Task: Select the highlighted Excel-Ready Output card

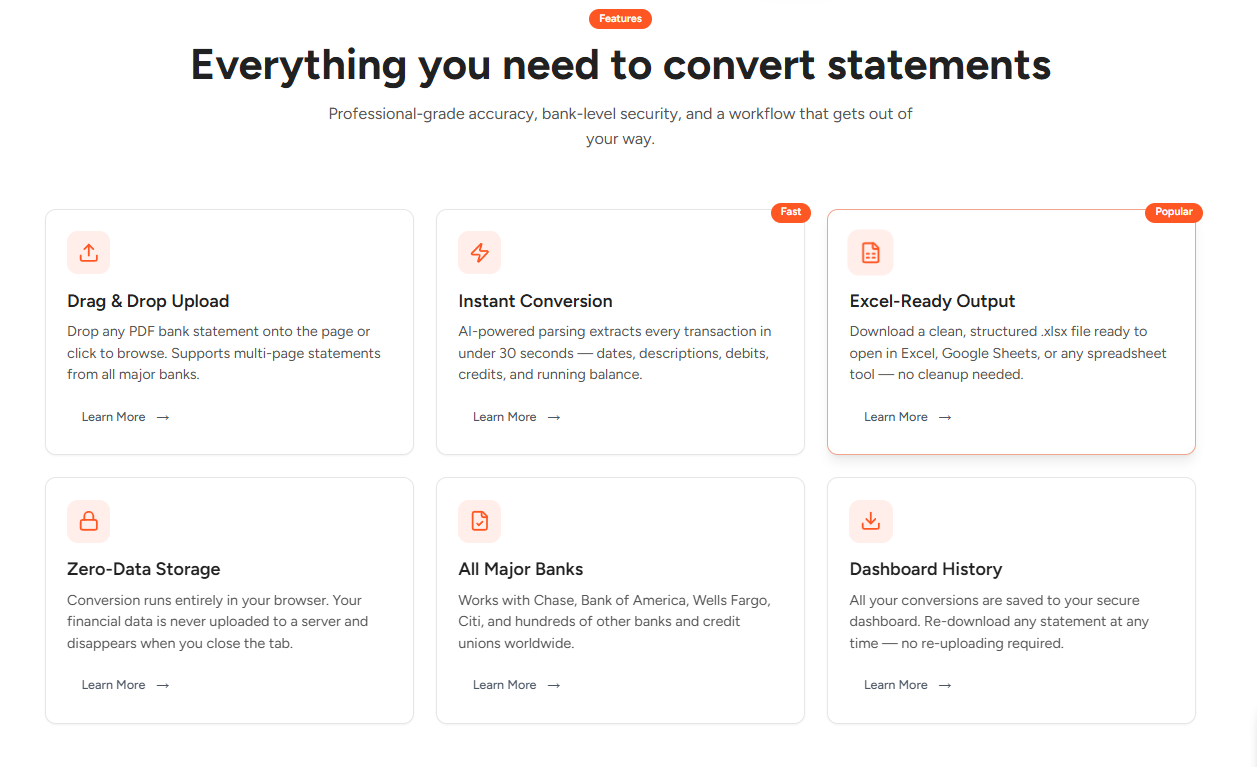Action: coord(1010,332)
